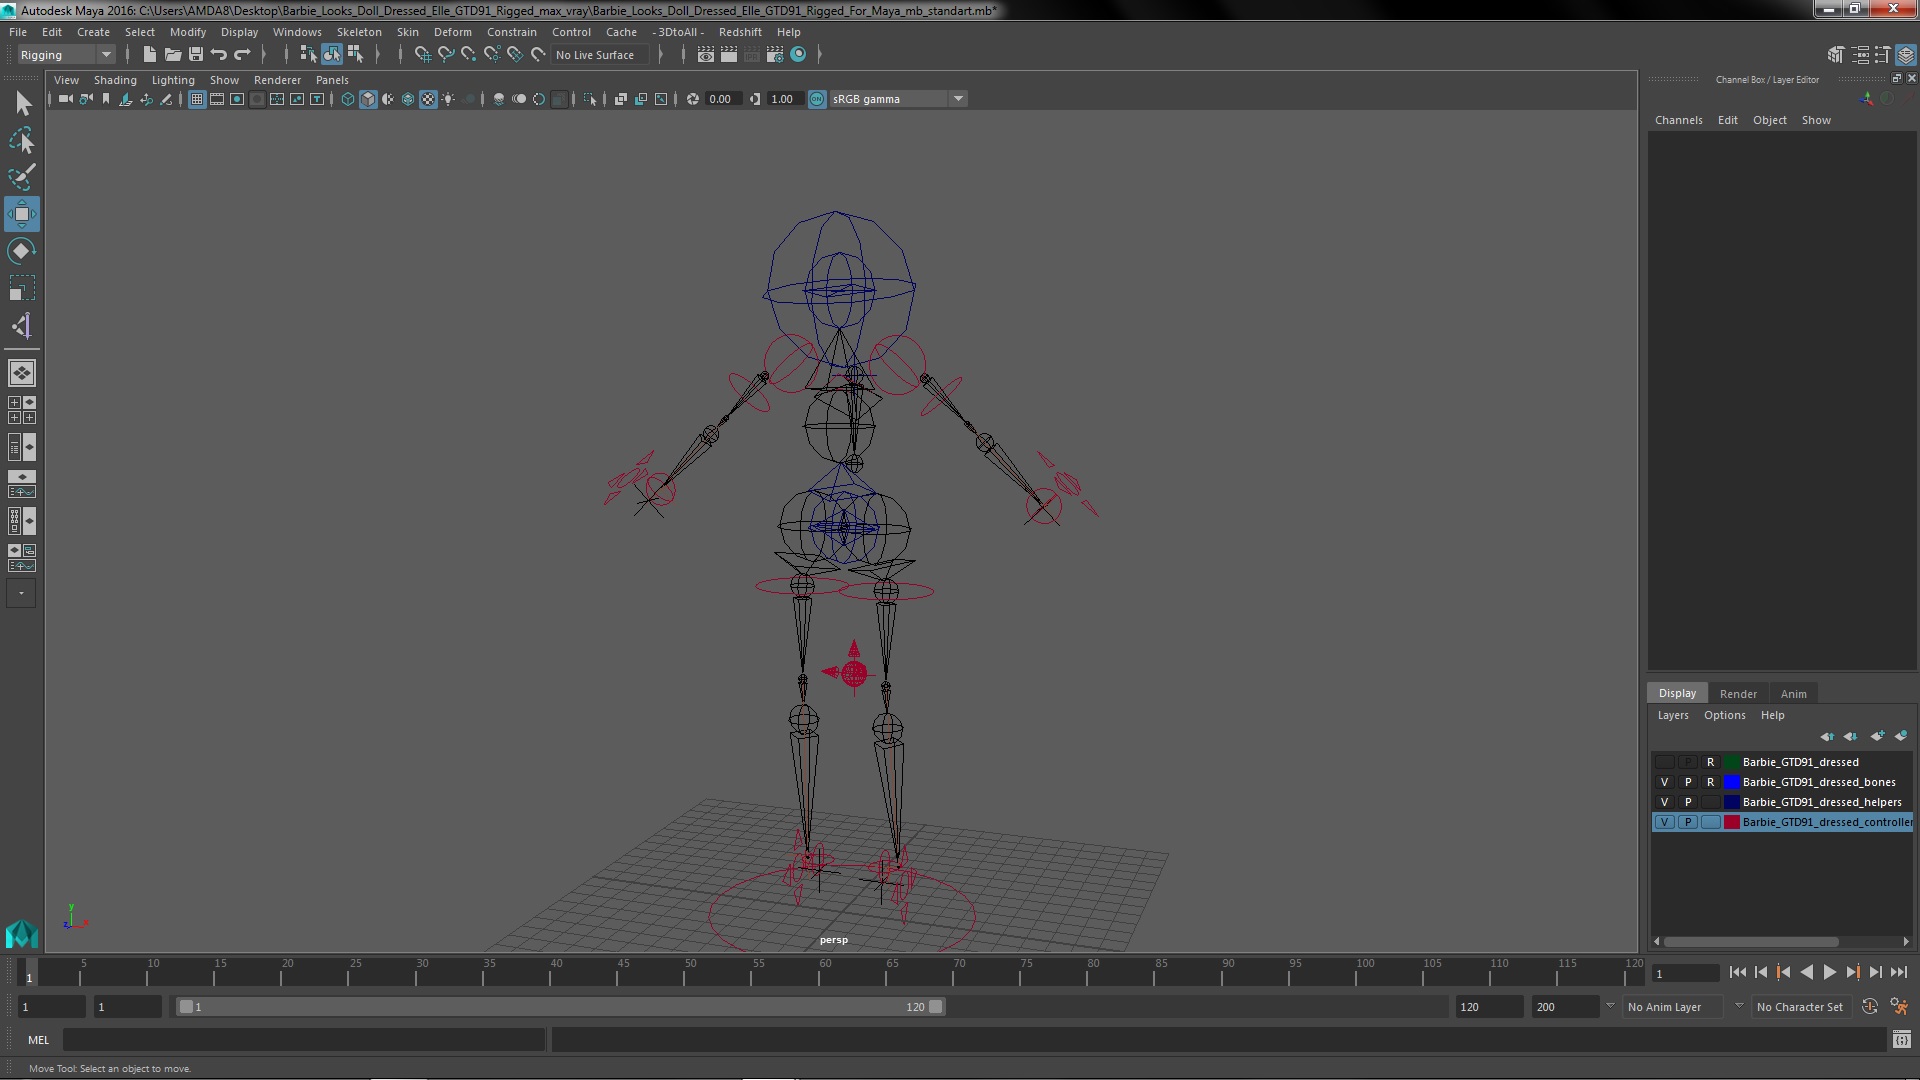Toggle wireframe shading in viewport
This screenshot has width=1920, height=1080.
[348, 99]
